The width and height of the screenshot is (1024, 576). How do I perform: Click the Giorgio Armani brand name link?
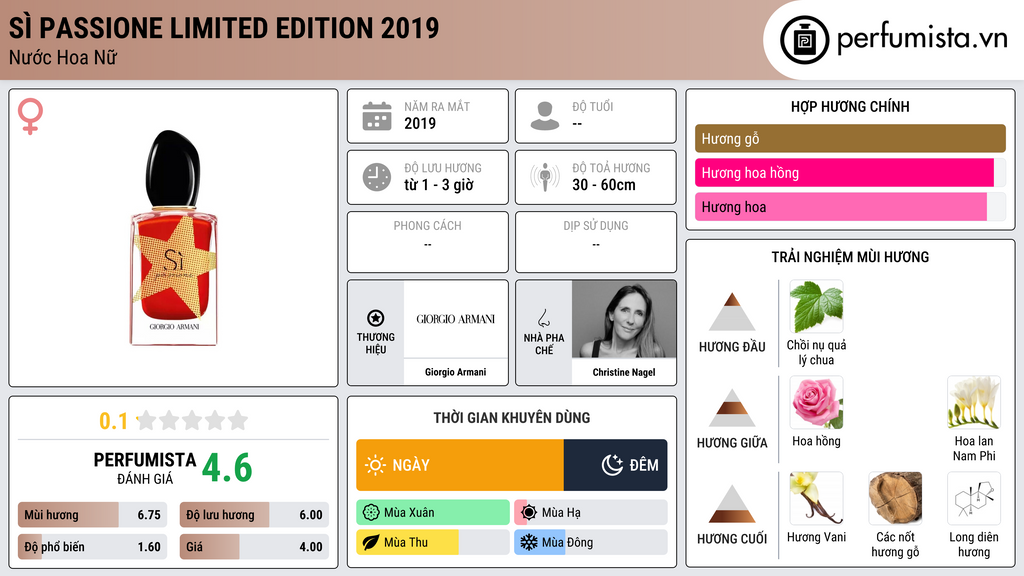[x=455, y=372]
